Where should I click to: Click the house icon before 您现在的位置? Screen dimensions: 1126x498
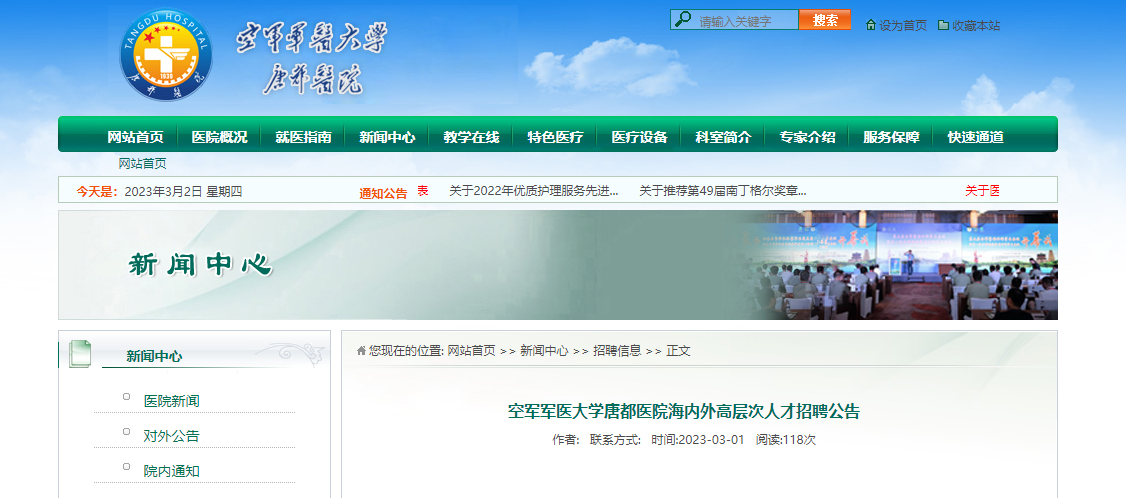pyautogui.click(x=361, y=351)
